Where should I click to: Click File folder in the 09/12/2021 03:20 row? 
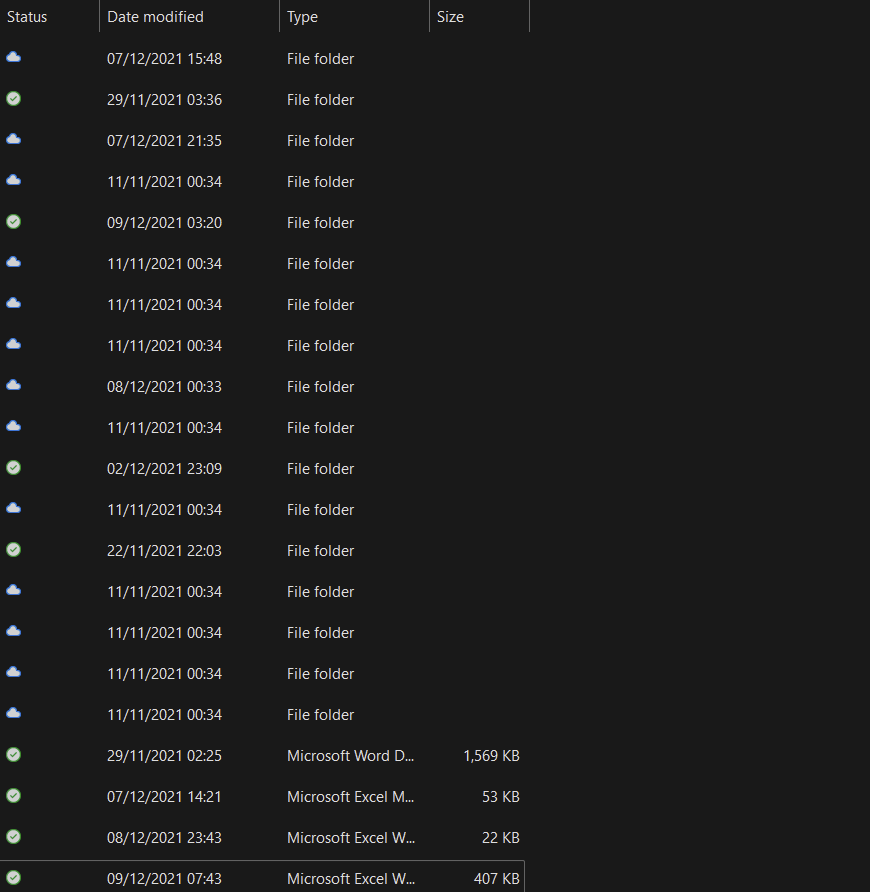[320, 222]
